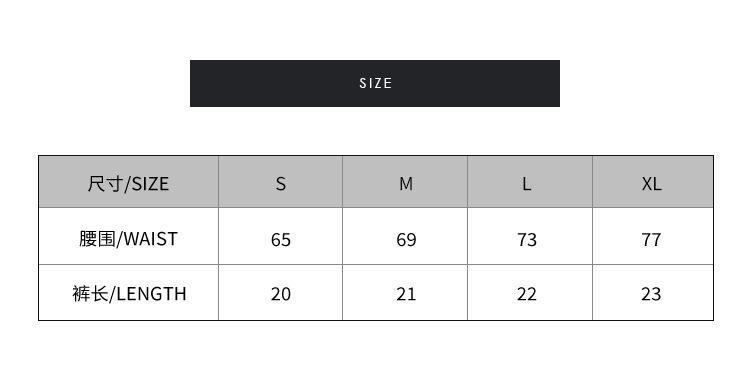
Task: Select length value 21 for M
Action: coord(406,294)
